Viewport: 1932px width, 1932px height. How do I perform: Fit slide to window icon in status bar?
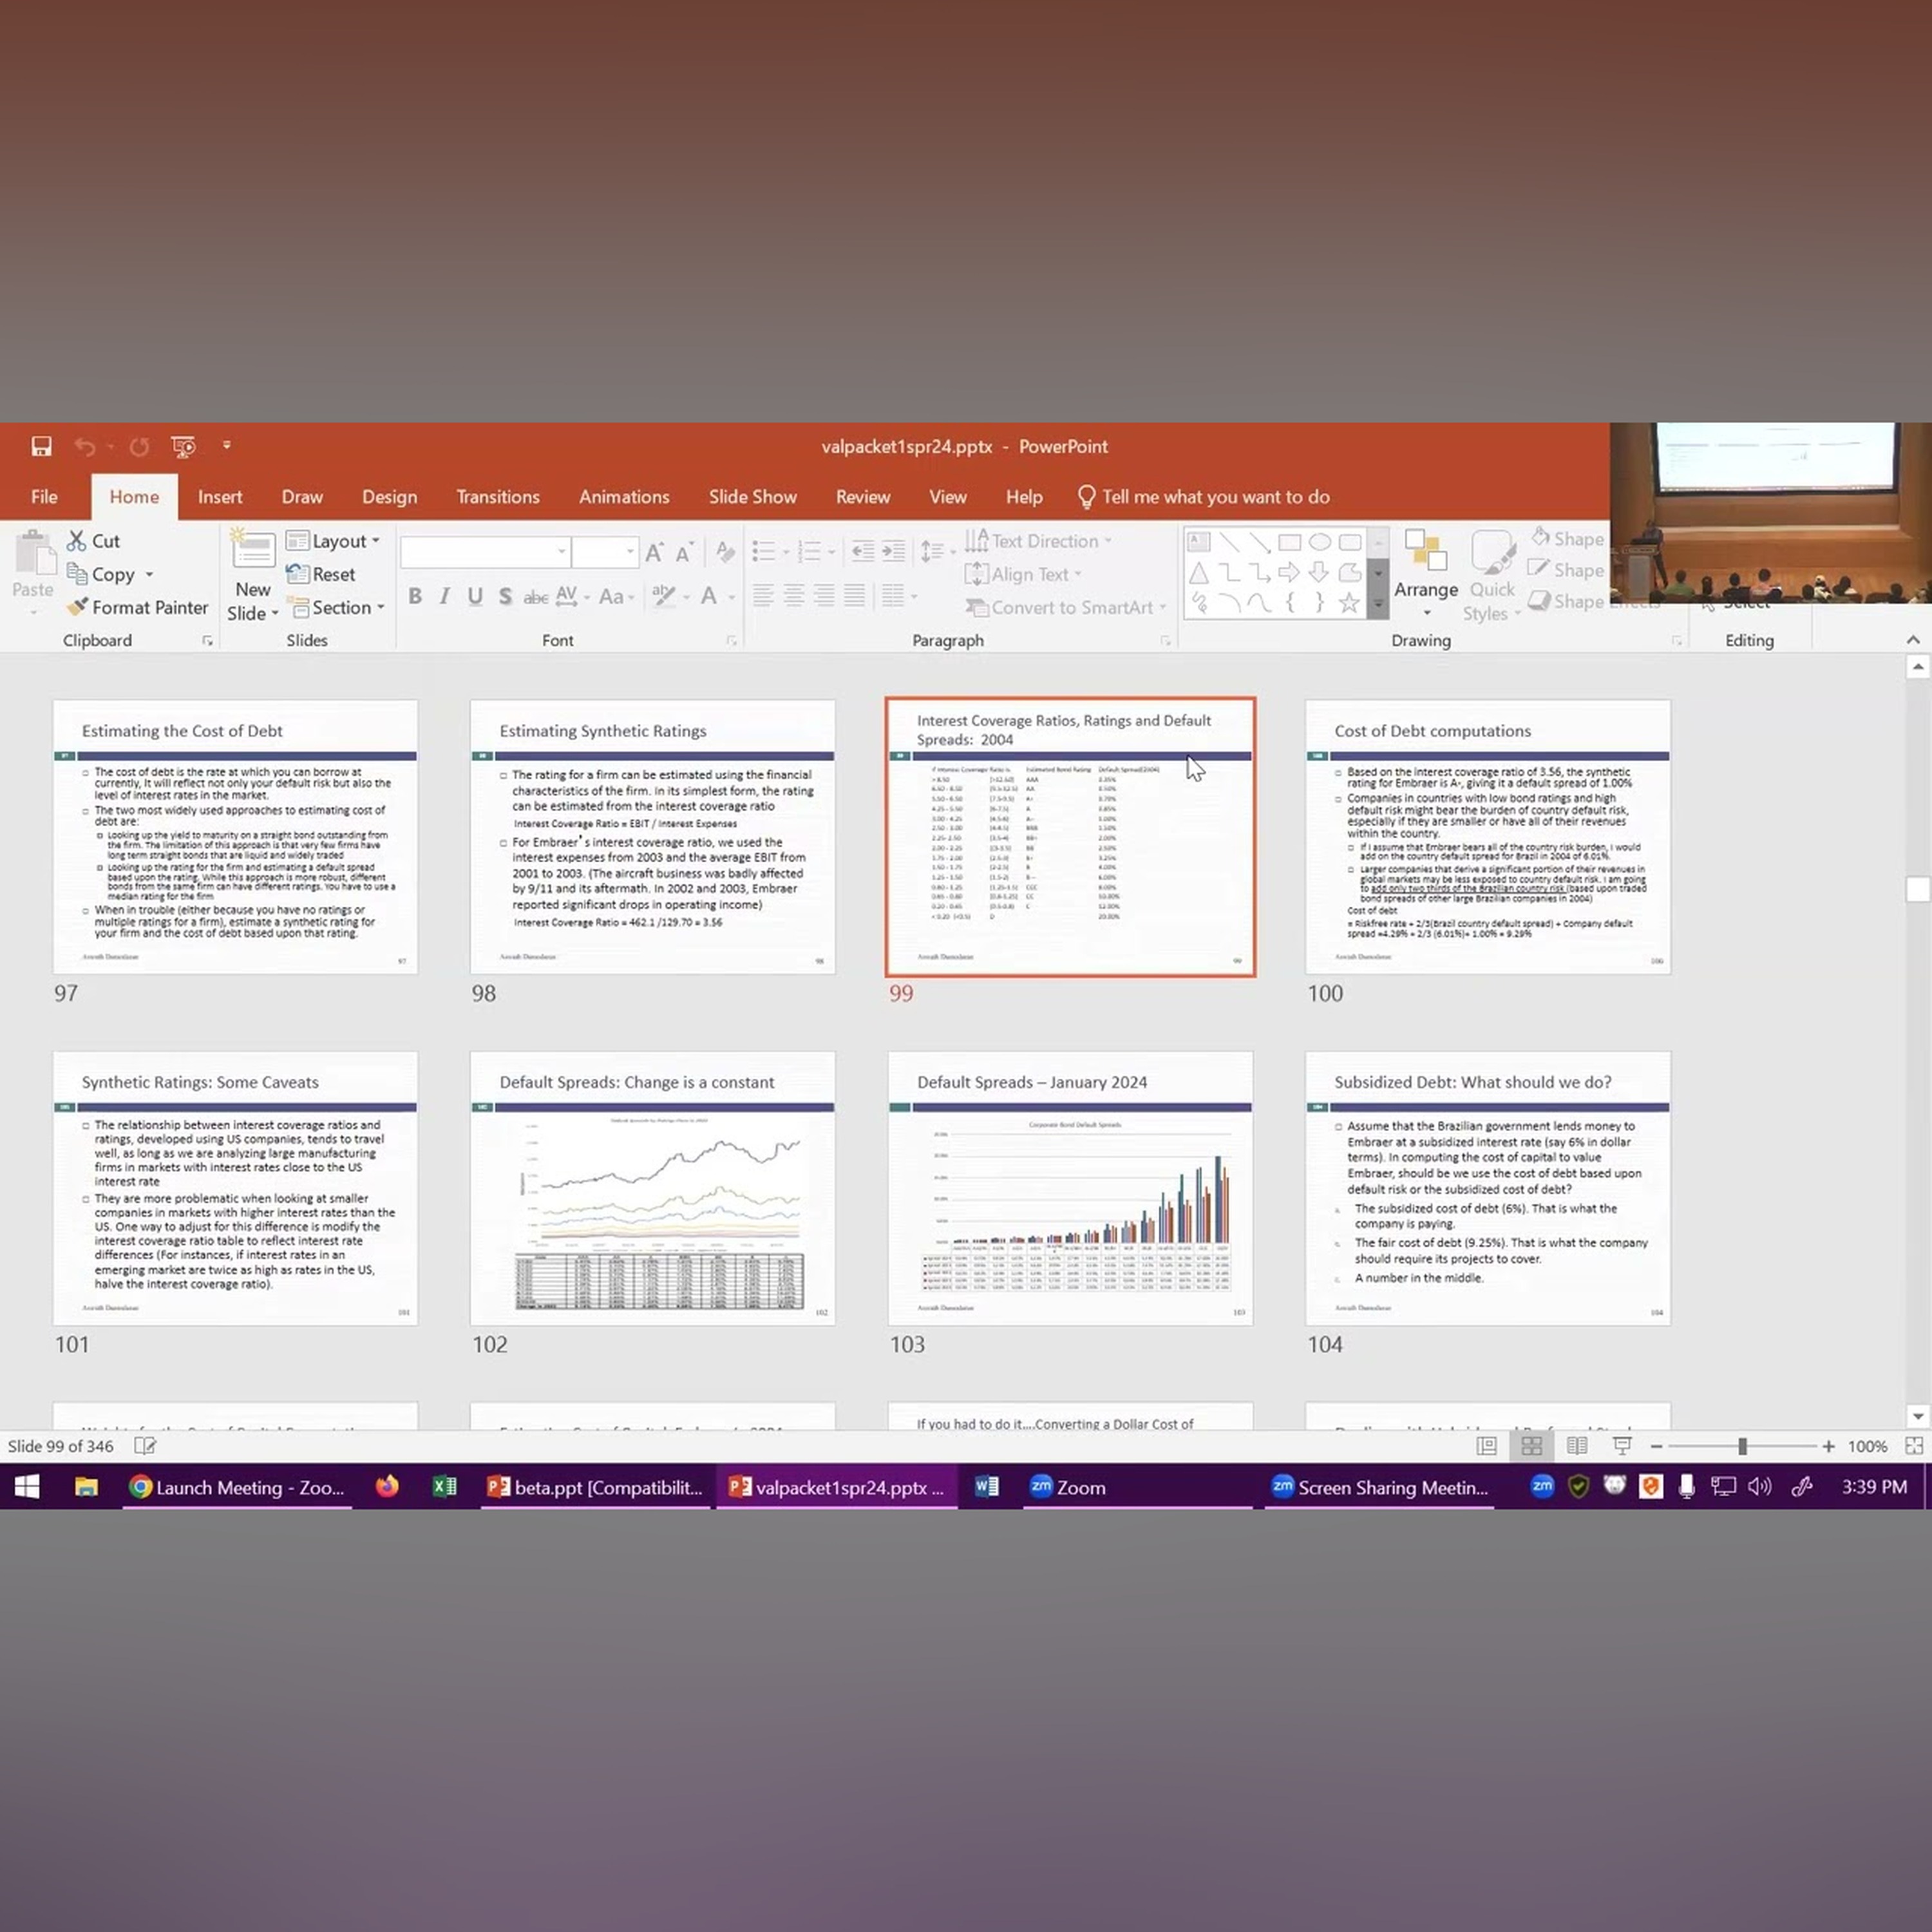[x=1914, y=1446]
